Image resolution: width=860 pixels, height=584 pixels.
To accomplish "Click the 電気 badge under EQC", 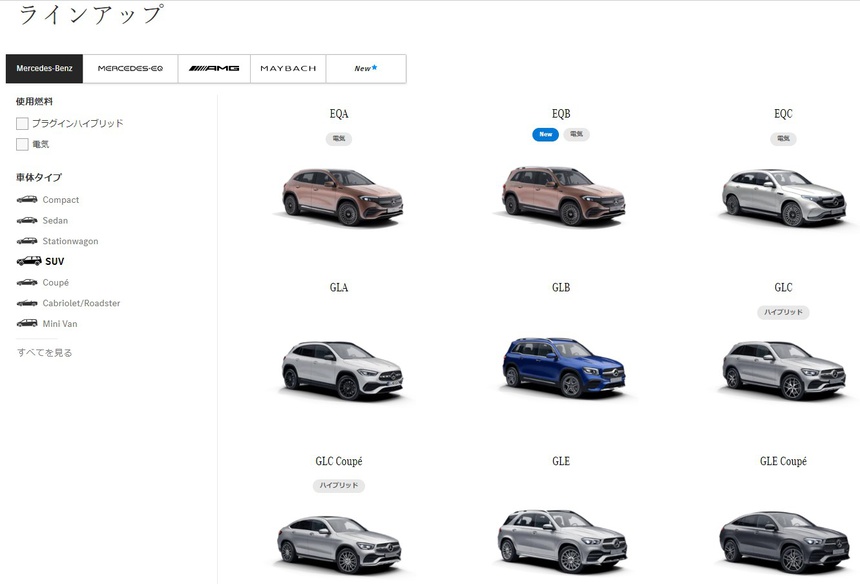I will [x=783, y=139].
